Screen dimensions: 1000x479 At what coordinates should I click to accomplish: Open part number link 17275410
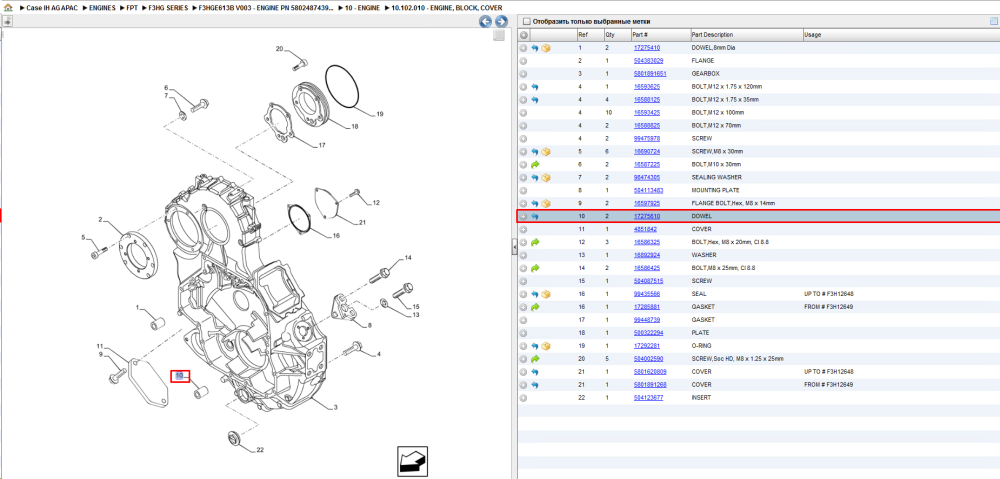(x=647, y=48)
